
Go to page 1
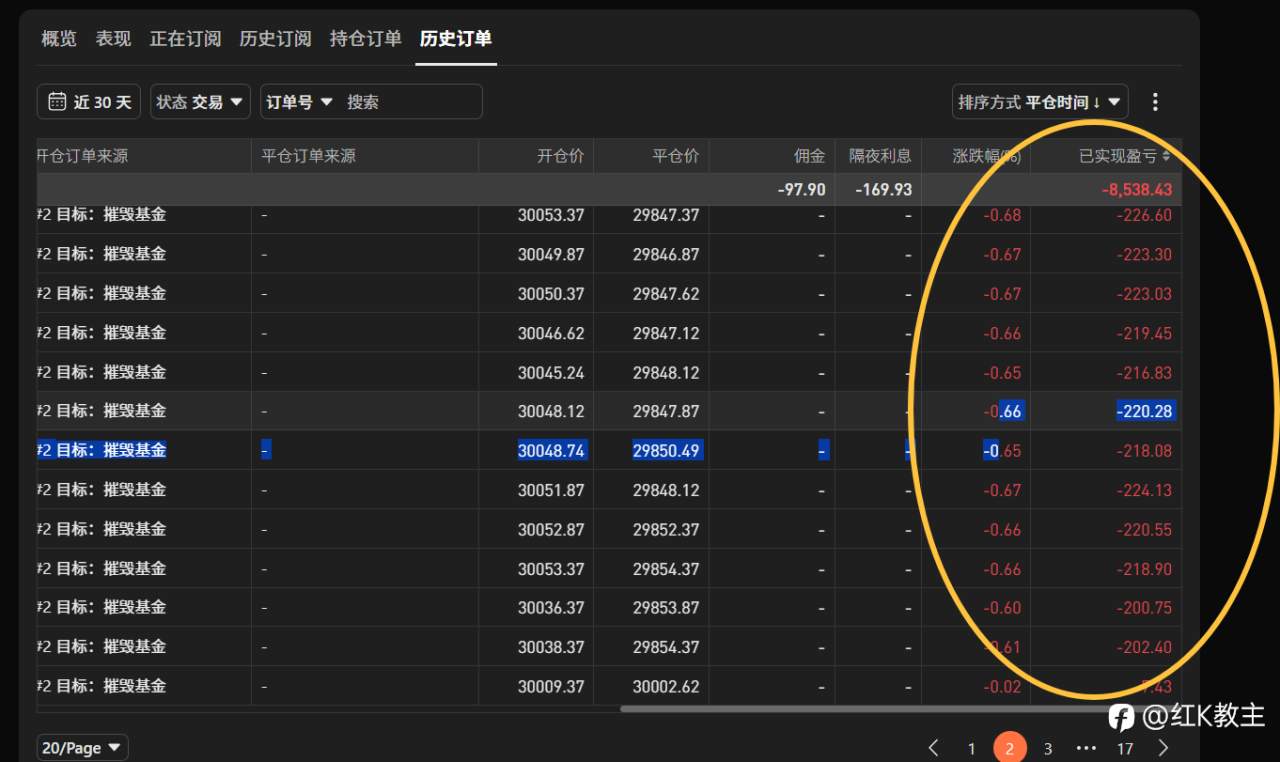point(971,748)
